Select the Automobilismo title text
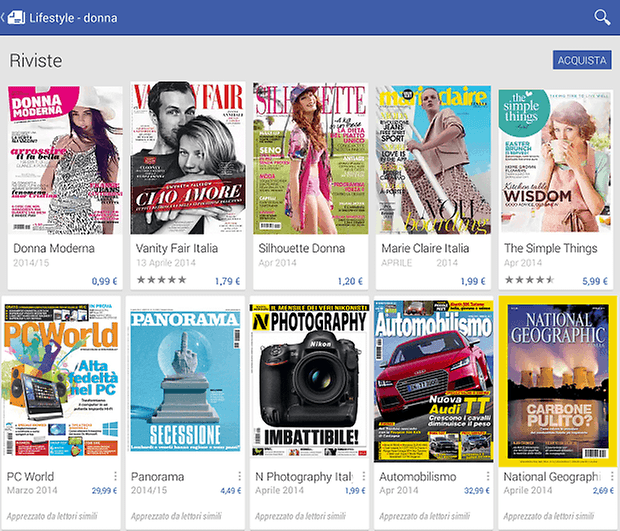Screen dimensions: 620x531 coord(418,476)
